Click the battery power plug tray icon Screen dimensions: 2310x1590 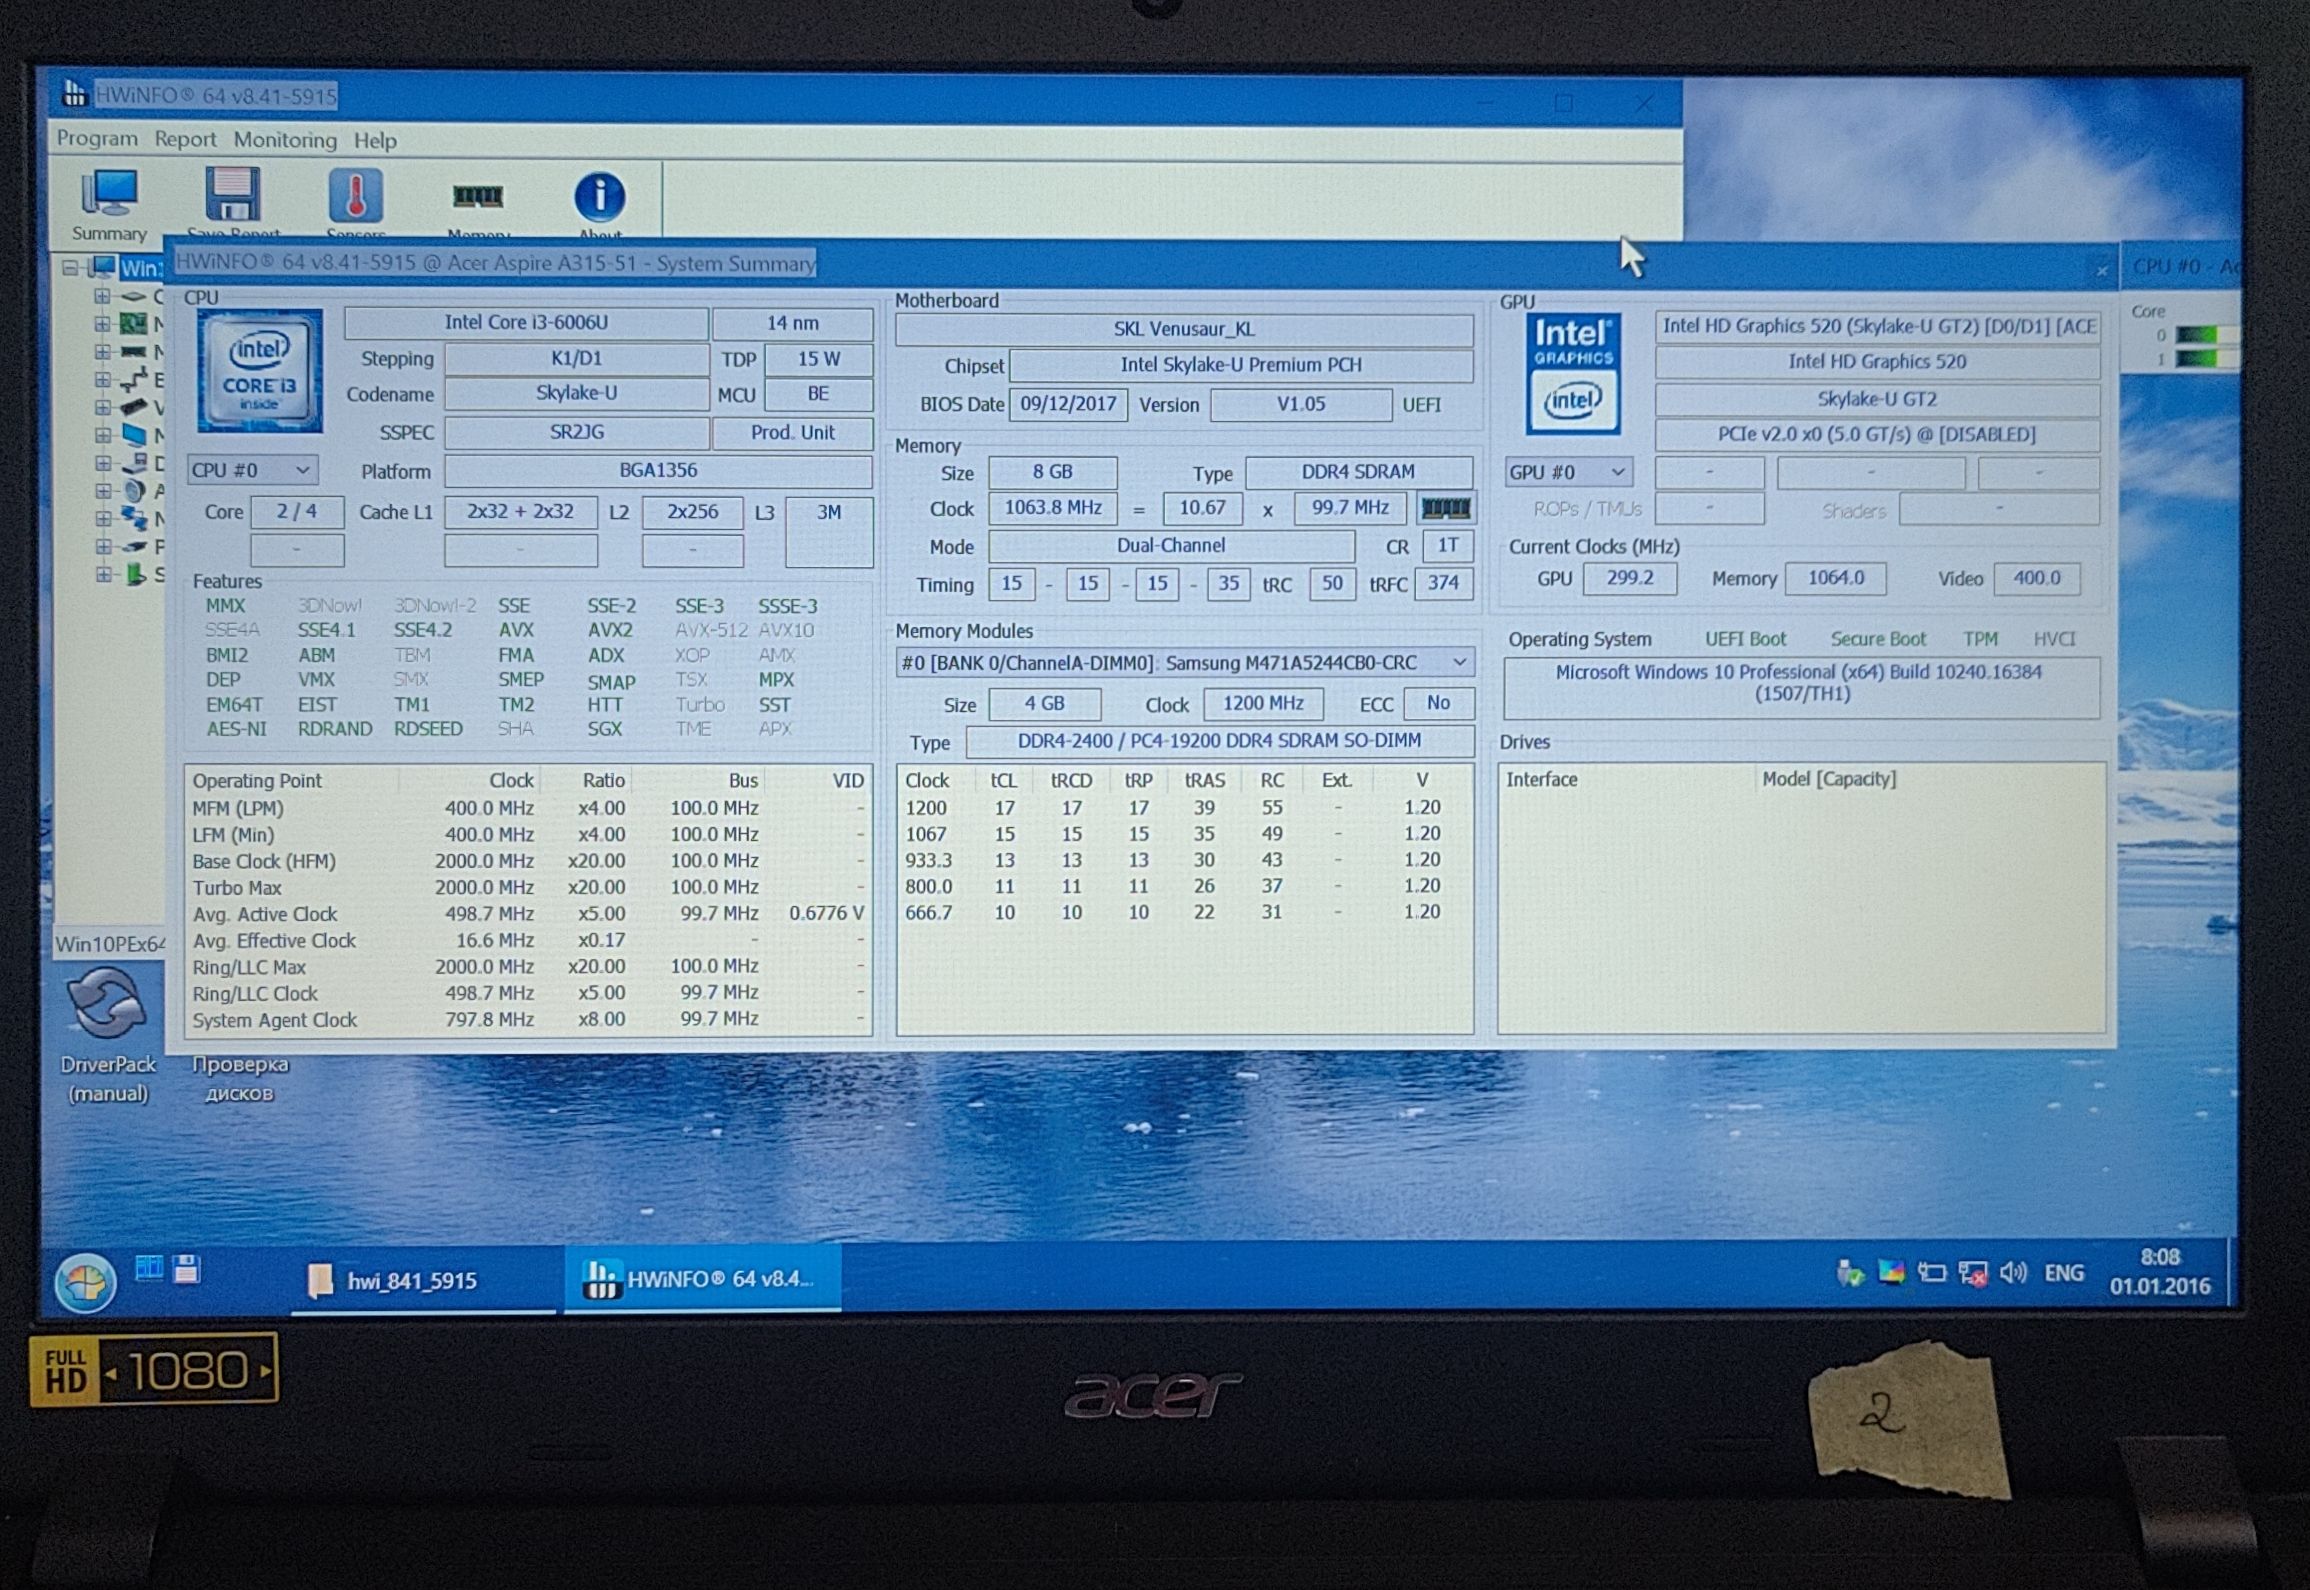[1932, 1273]
